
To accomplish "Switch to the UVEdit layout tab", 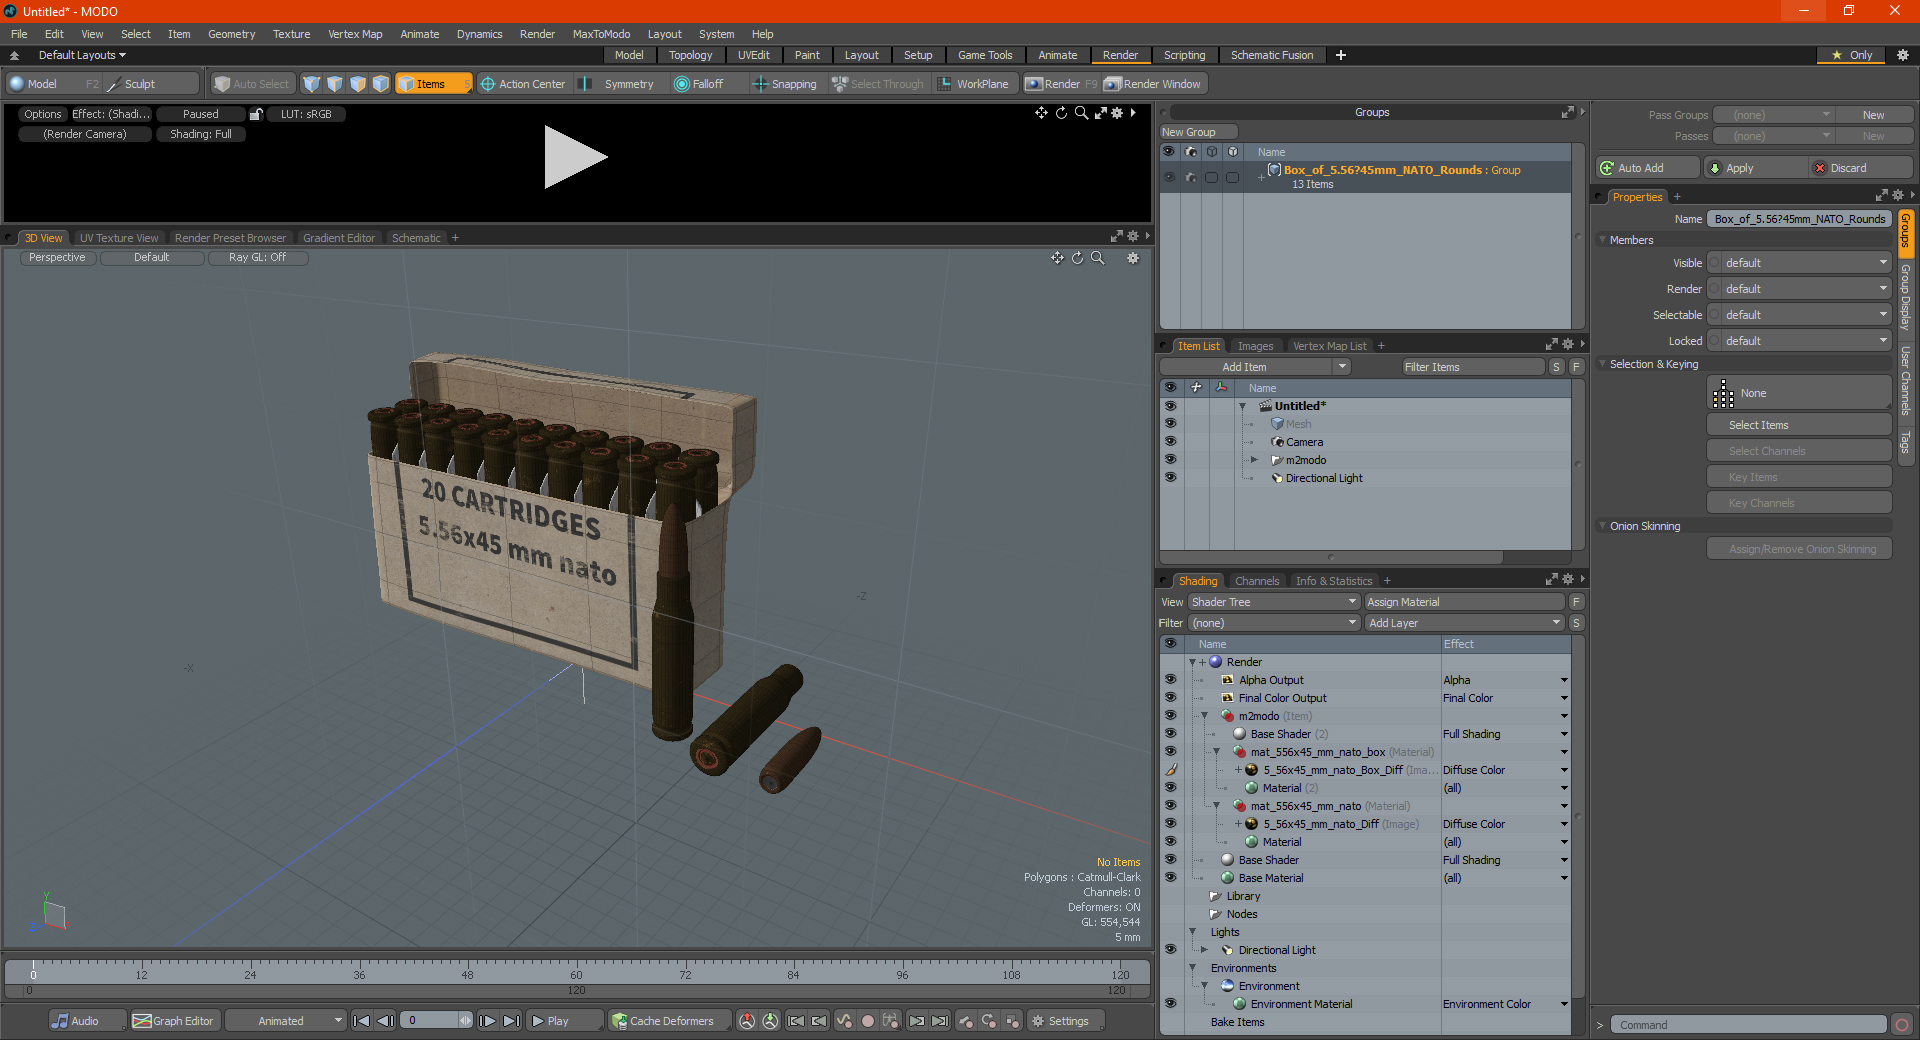I will (x=754, y=55).
